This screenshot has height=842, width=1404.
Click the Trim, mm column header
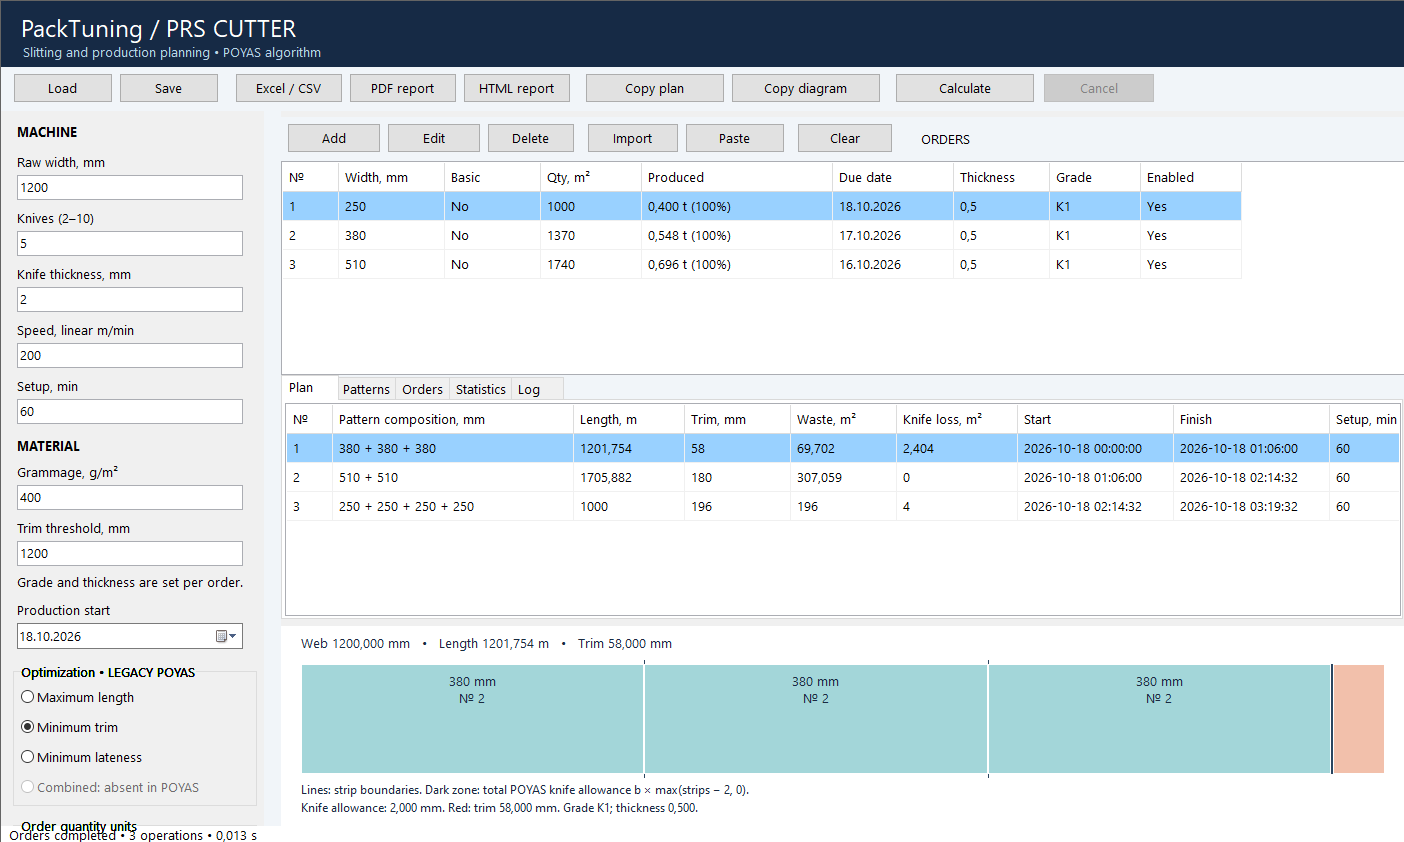click(738, 419)
